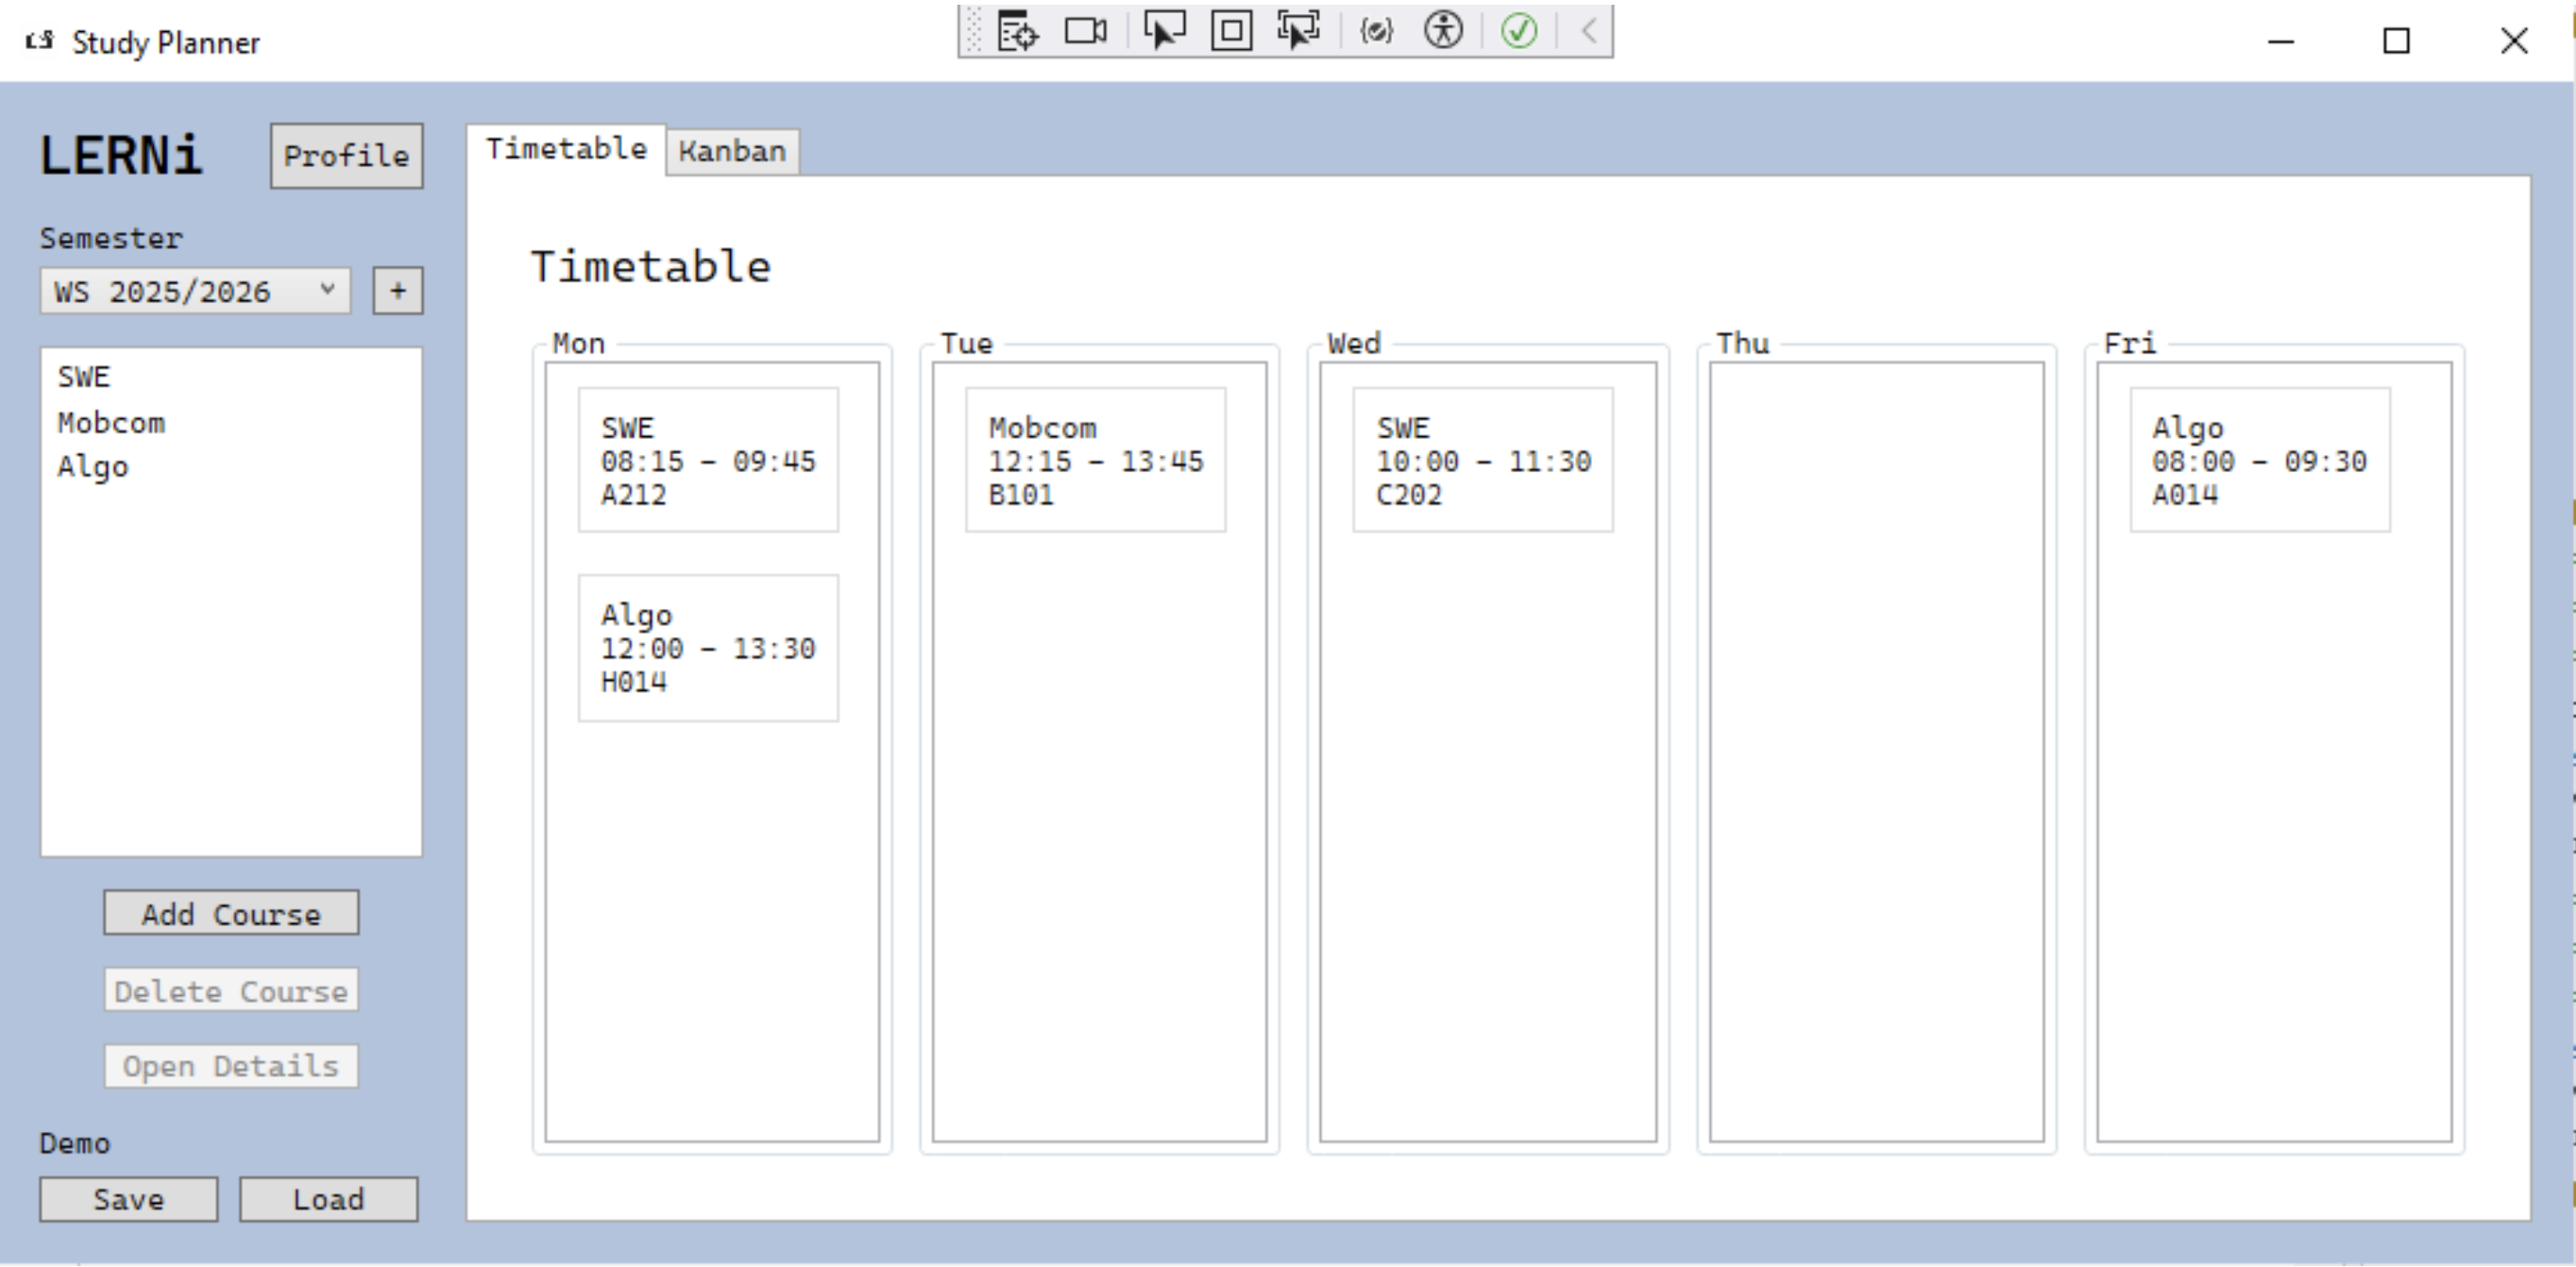Click the Load button under Demo
This screenshot has height=1267, width=2576.
(x=327, y=1199)
